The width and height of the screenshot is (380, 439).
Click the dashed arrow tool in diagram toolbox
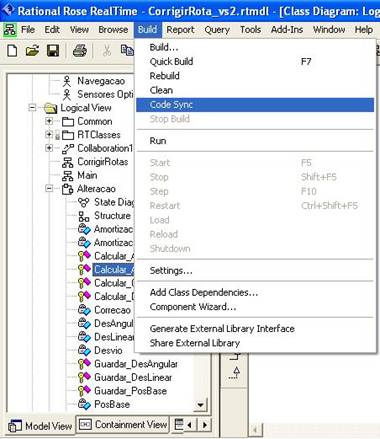coord(235,373)
